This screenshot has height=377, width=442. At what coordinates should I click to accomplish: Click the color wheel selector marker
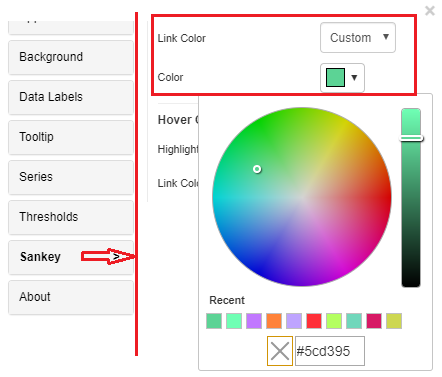pos(257,169)
